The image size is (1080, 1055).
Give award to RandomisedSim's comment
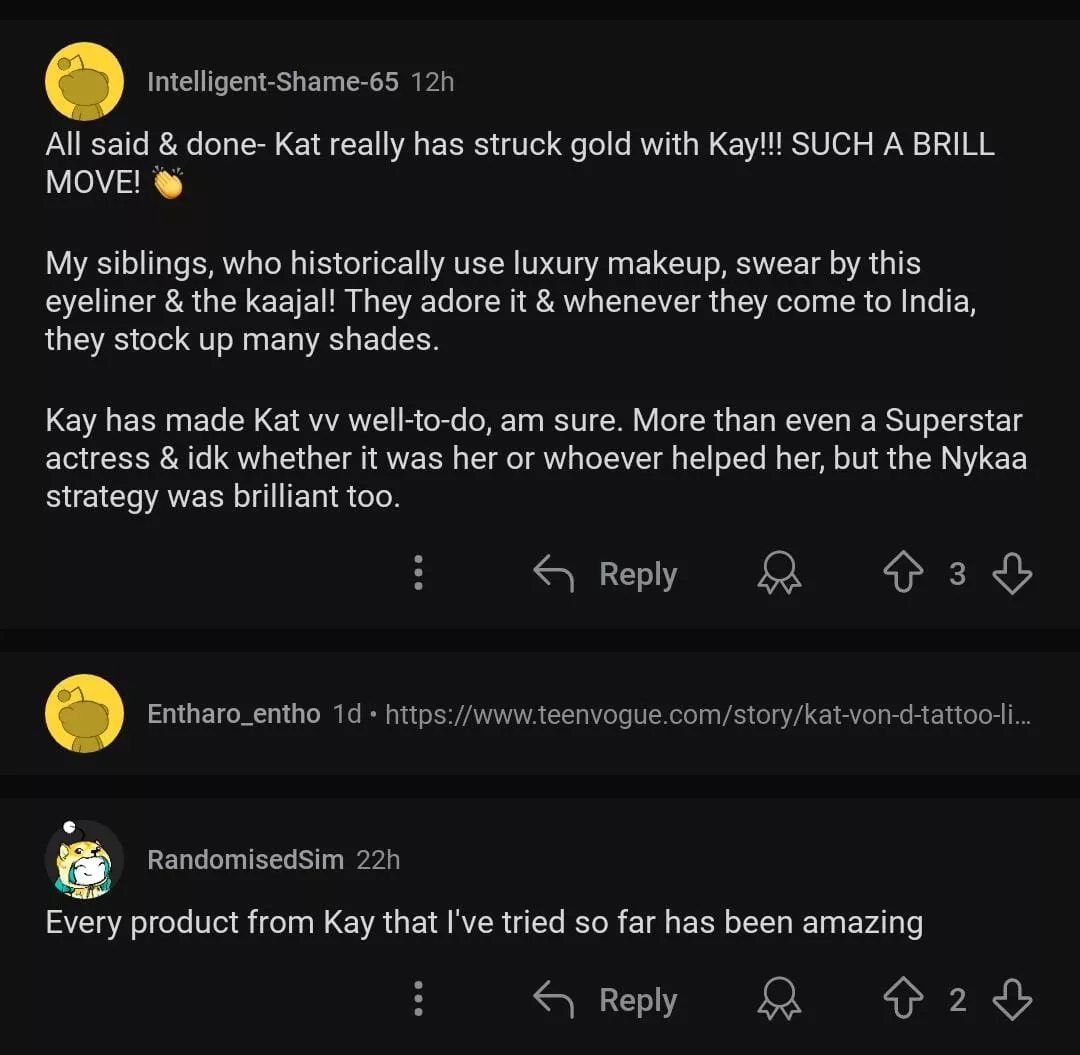(x=779, y=1000)
